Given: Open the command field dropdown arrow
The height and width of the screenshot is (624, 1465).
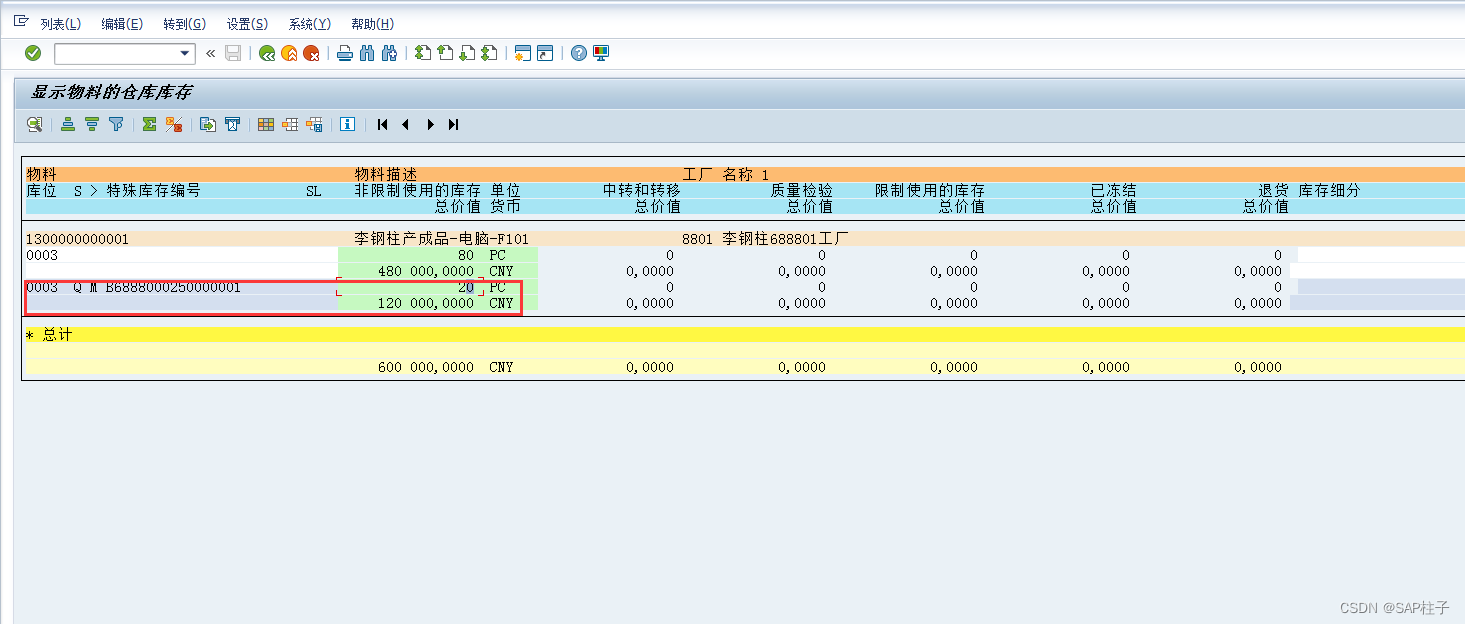Looking at the screenshot, I should [x=185, y=53].
